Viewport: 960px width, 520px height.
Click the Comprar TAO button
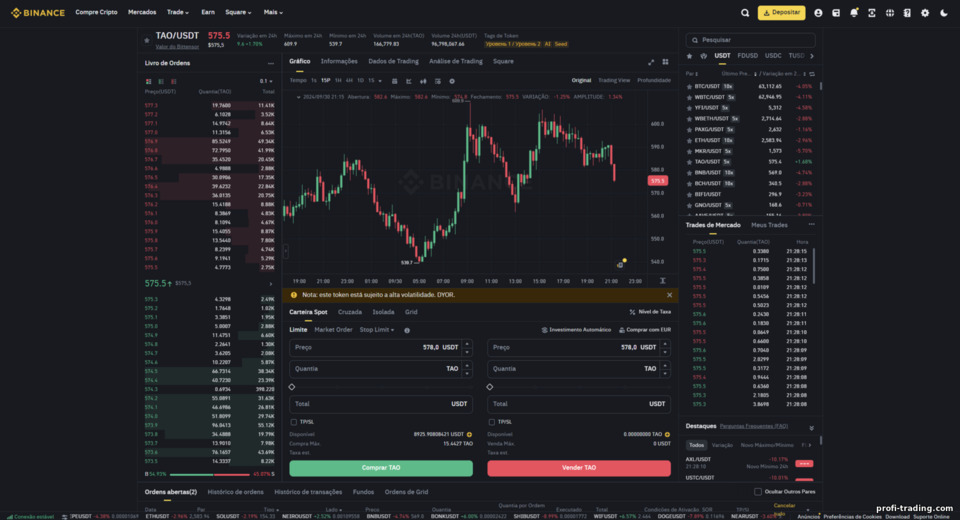[x=381, y=468]
